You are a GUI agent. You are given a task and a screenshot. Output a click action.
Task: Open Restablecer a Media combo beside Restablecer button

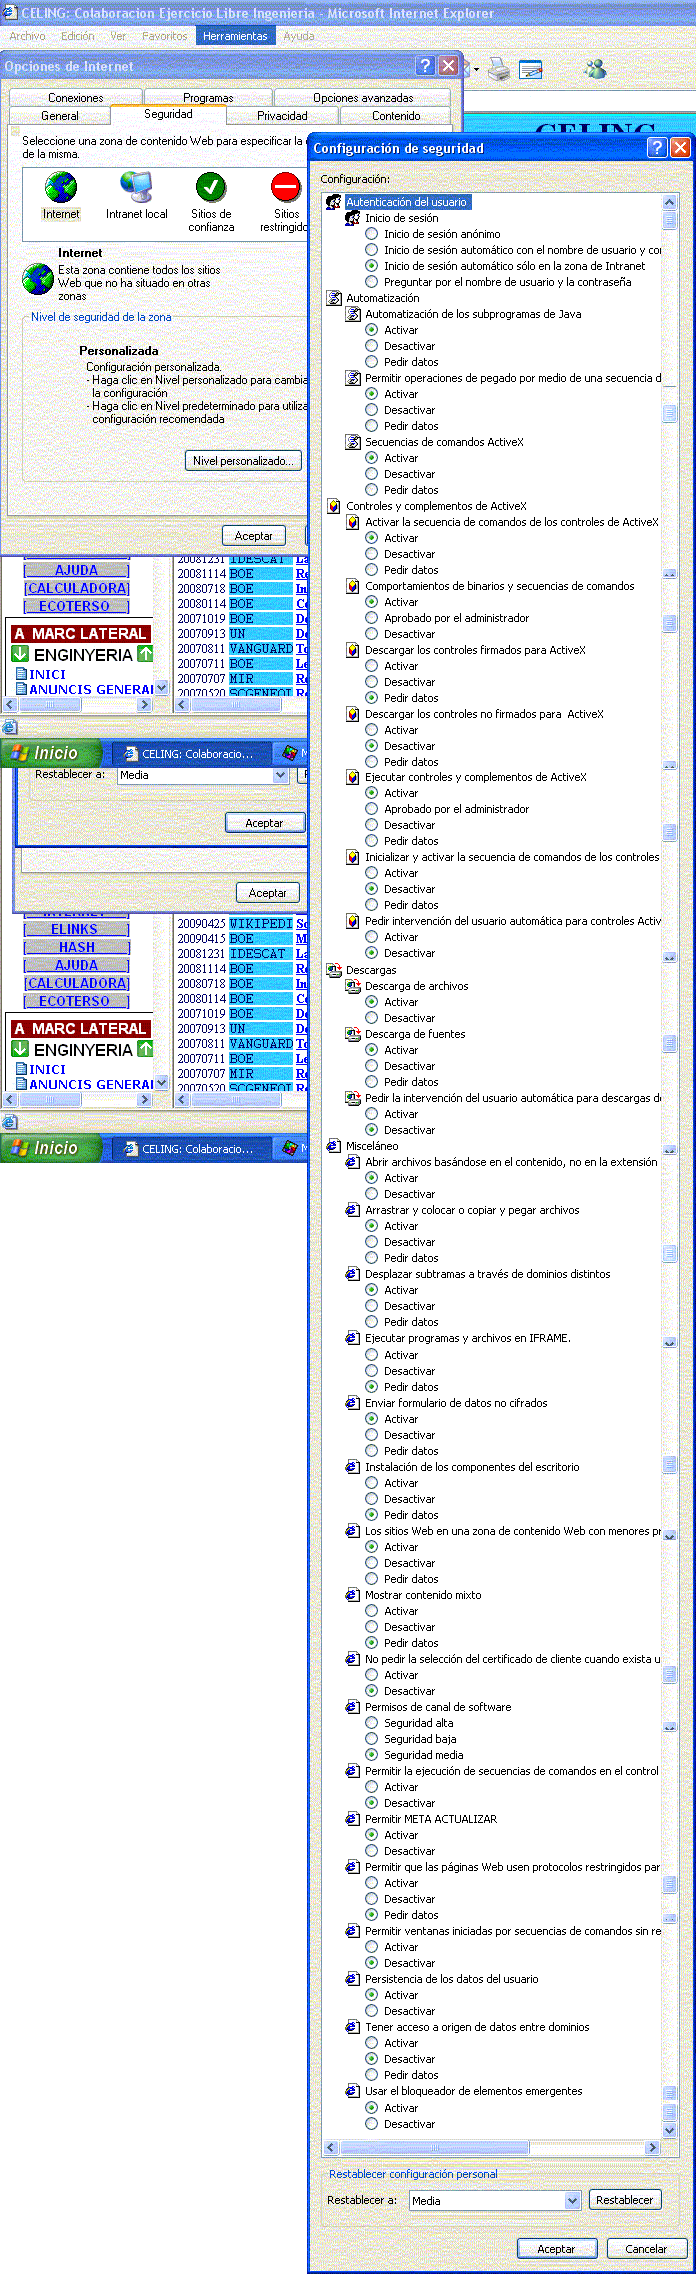pos(495,2200)
